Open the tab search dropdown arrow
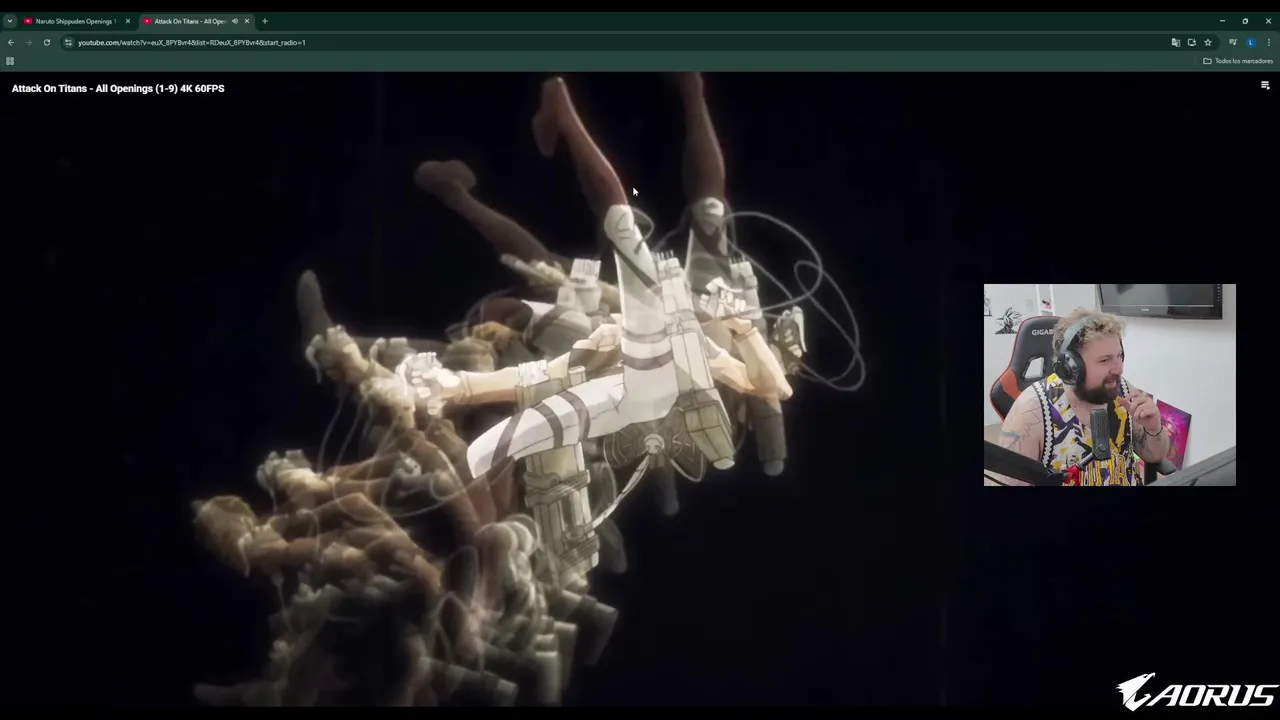The height and width of the screenshot is (720, 1280). pyautogui.click(x=9, y=21)
